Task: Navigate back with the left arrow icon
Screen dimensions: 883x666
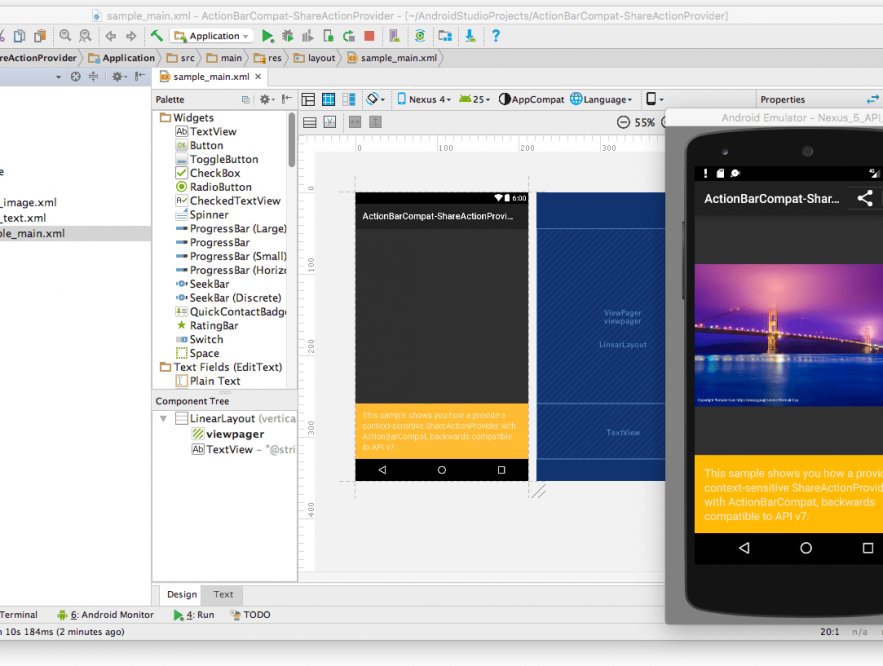Action: [111, 36]
